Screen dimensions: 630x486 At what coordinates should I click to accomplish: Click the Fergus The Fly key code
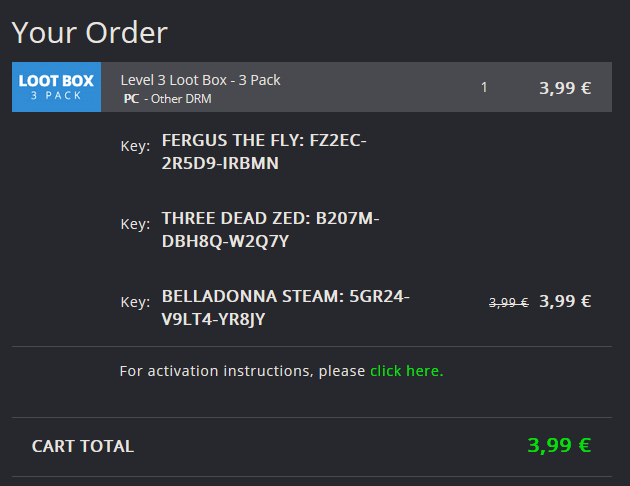click(264, 152)
